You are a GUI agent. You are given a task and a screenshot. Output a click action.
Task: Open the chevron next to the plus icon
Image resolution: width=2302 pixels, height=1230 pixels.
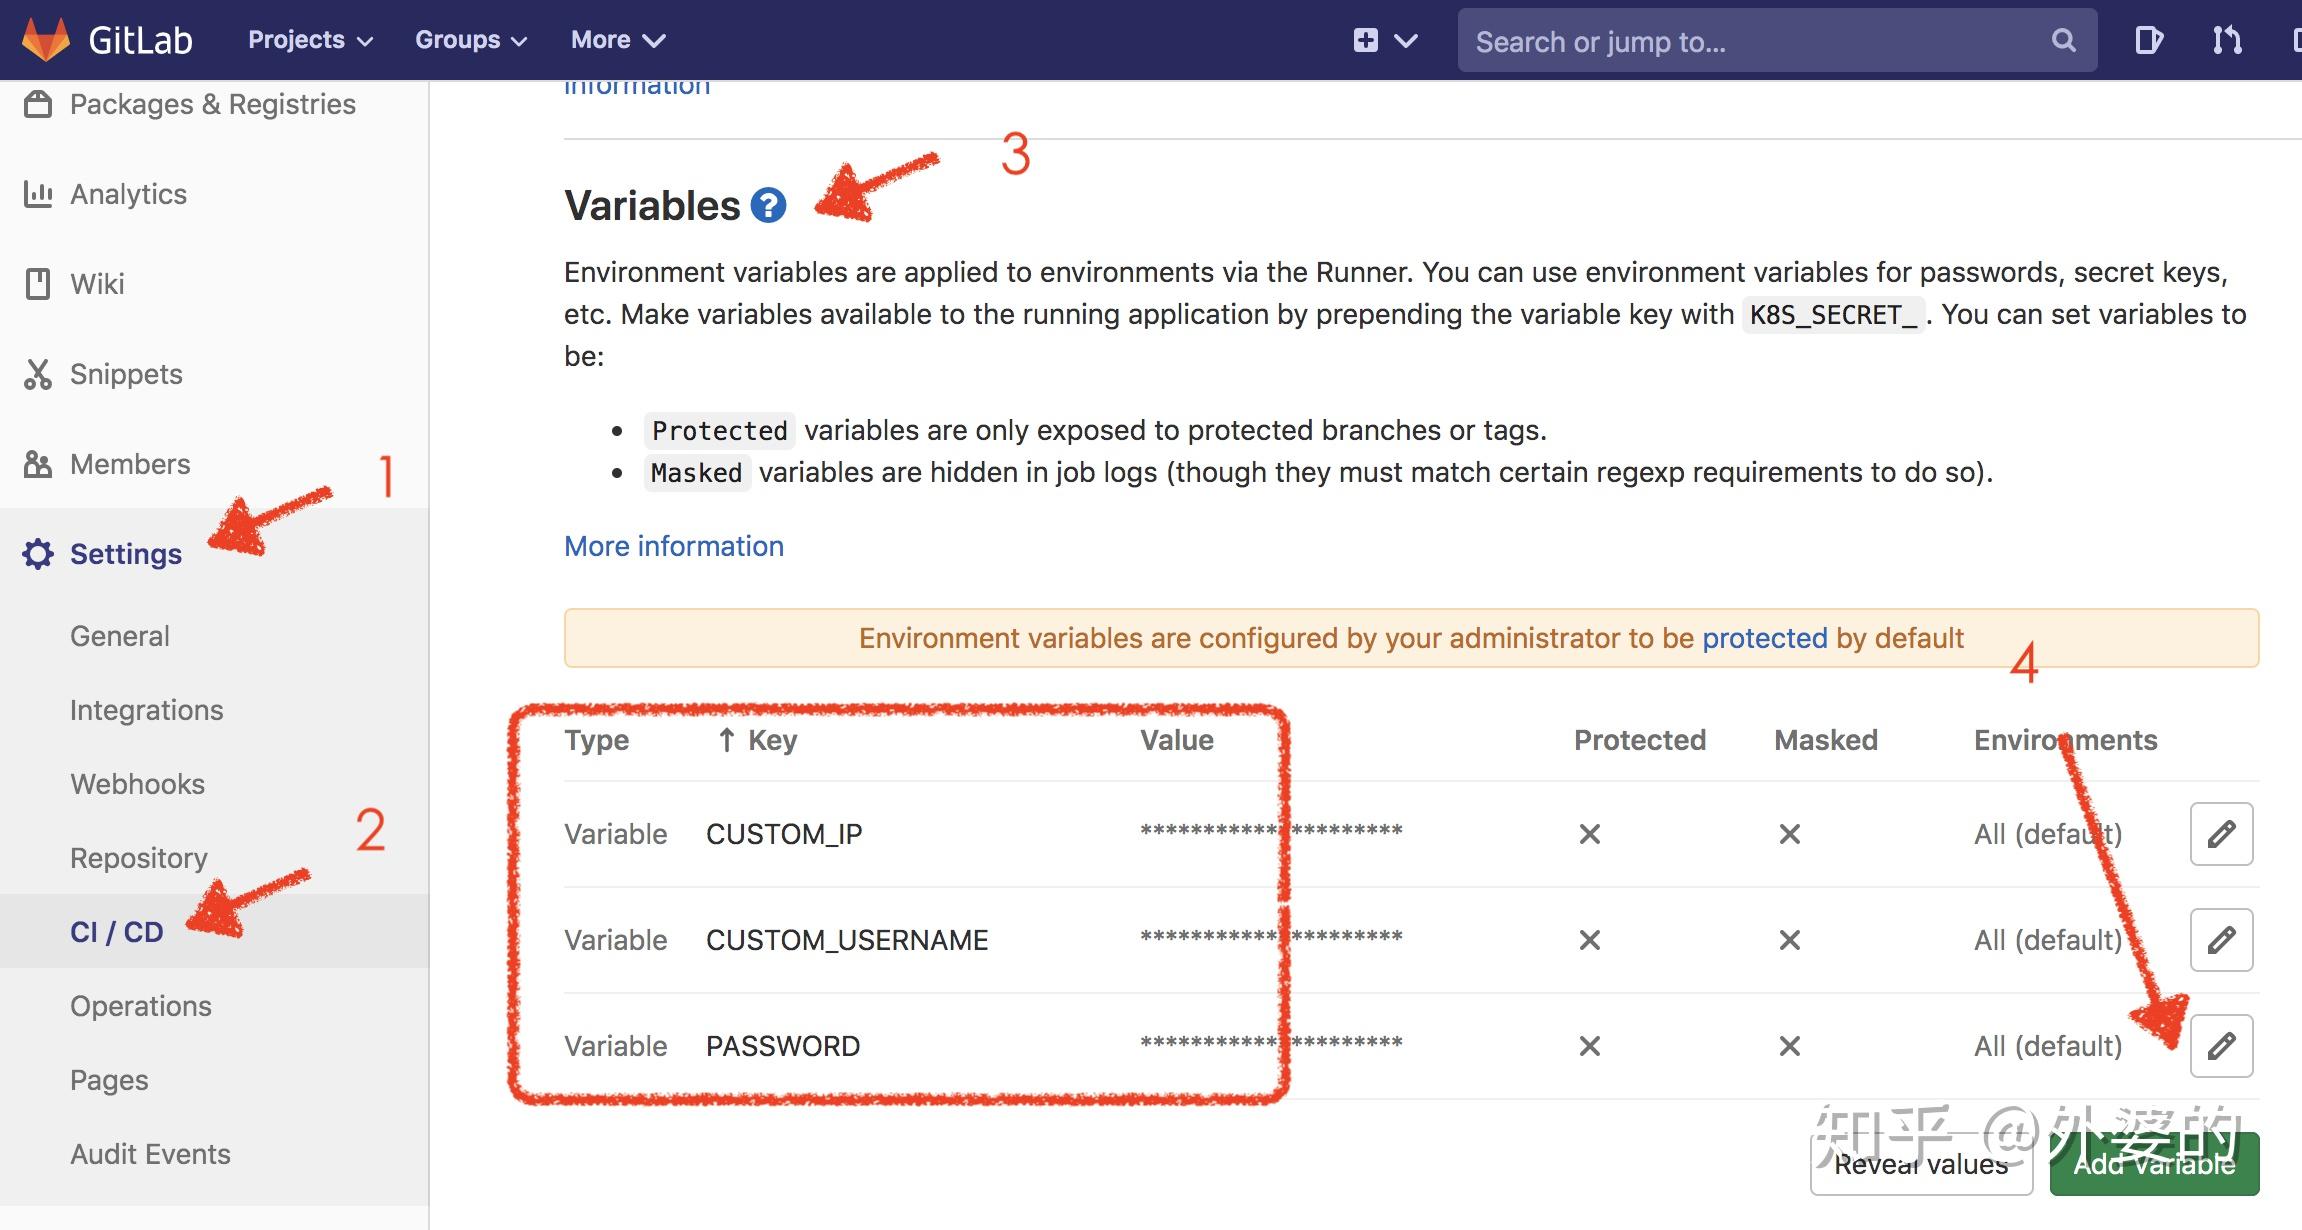1404,40
